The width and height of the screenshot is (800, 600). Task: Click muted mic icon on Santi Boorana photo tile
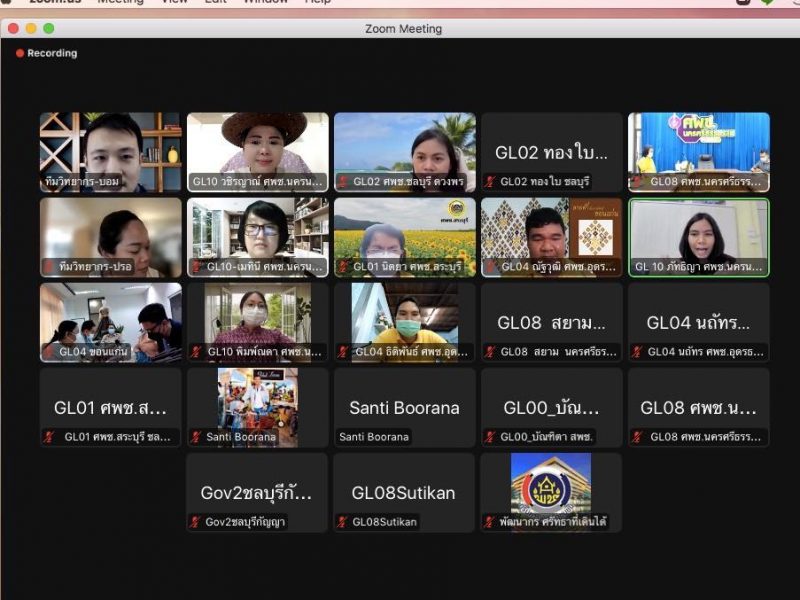click(x=196, y=437)
